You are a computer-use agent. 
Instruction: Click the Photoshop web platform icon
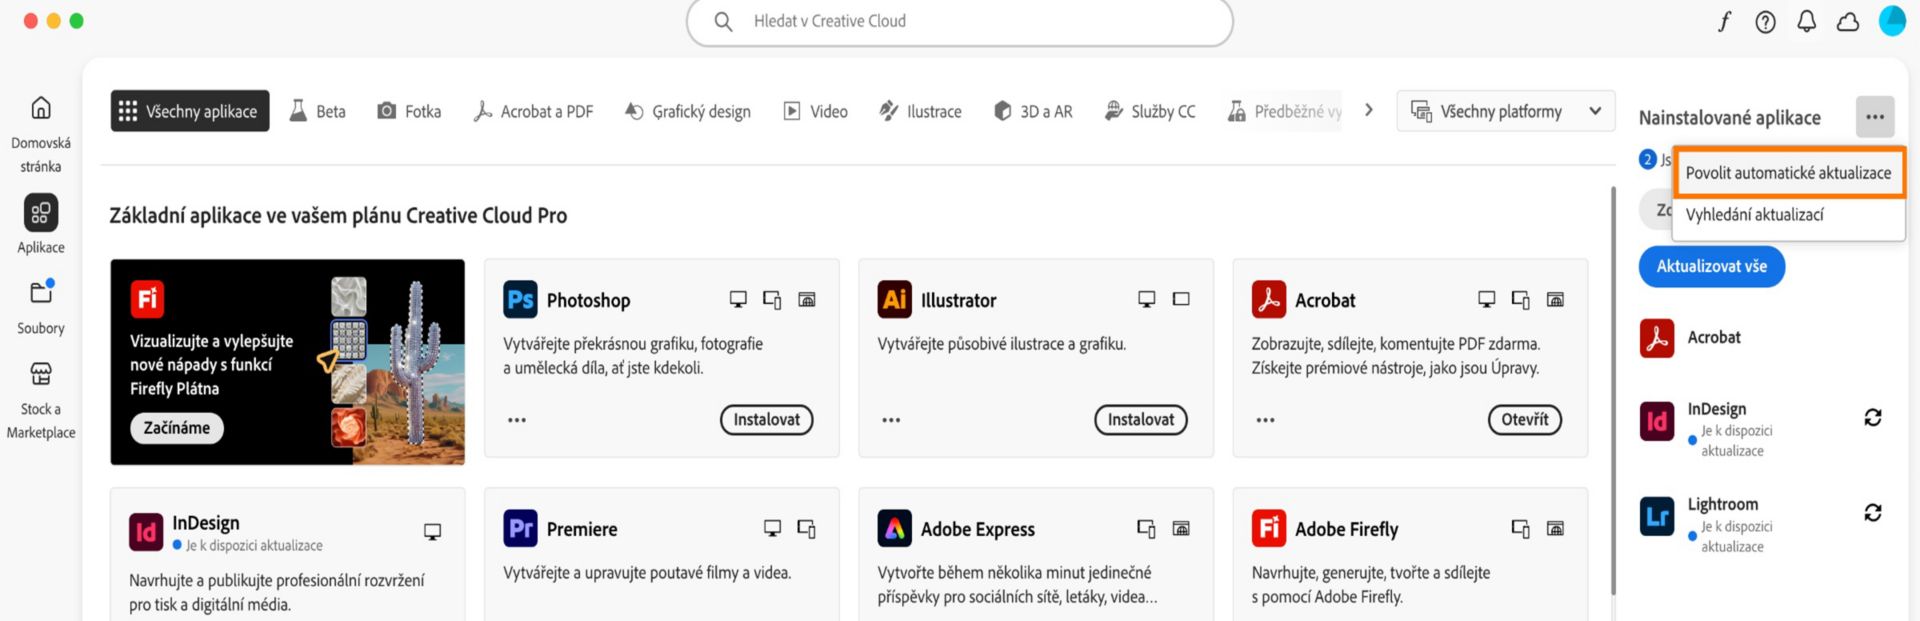pyautogui.click(x=807, y=299)
